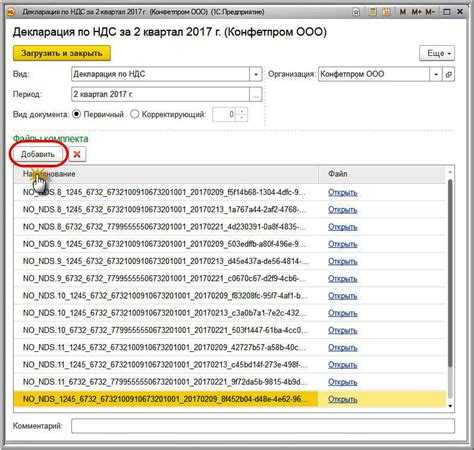Click the Загрузить и закрыть button

pos(62,53)
